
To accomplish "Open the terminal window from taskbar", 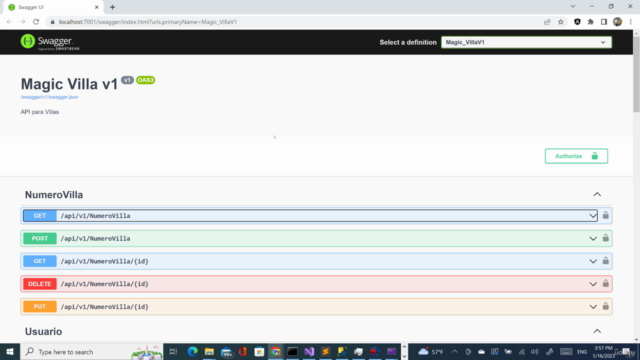I will (292, 351).
